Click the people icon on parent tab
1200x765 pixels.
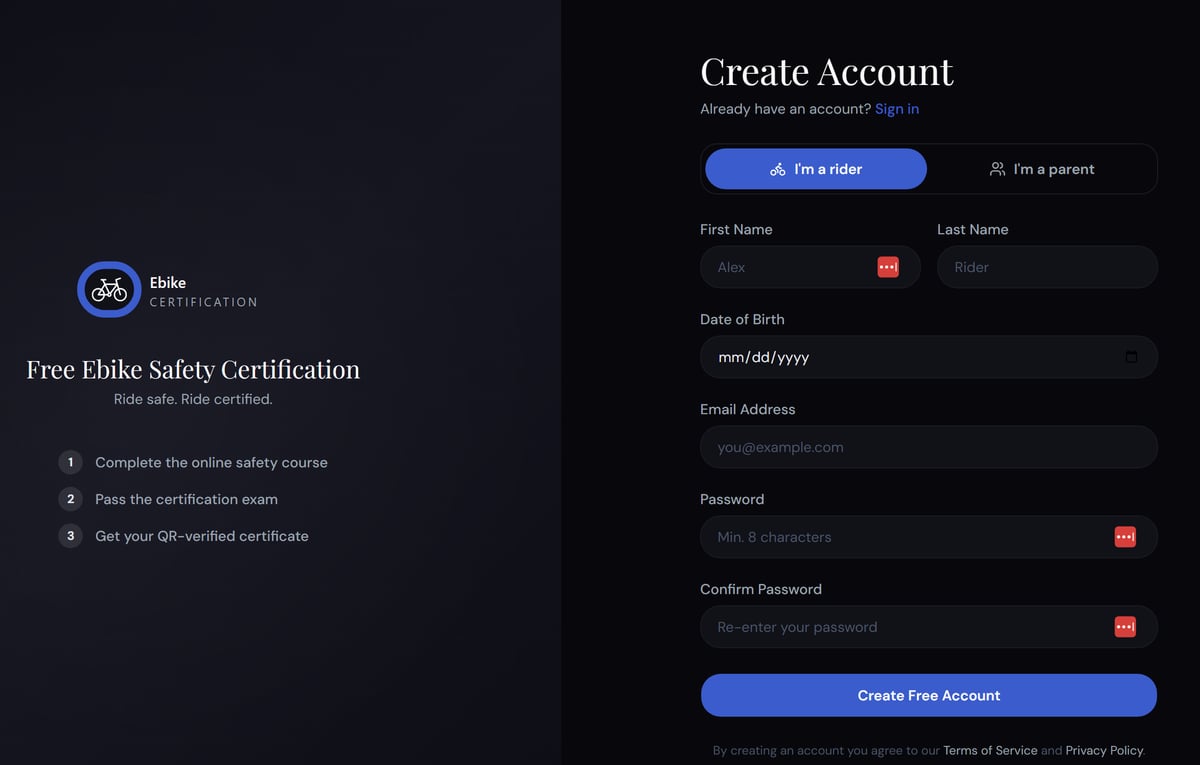(x=997, y=170)
